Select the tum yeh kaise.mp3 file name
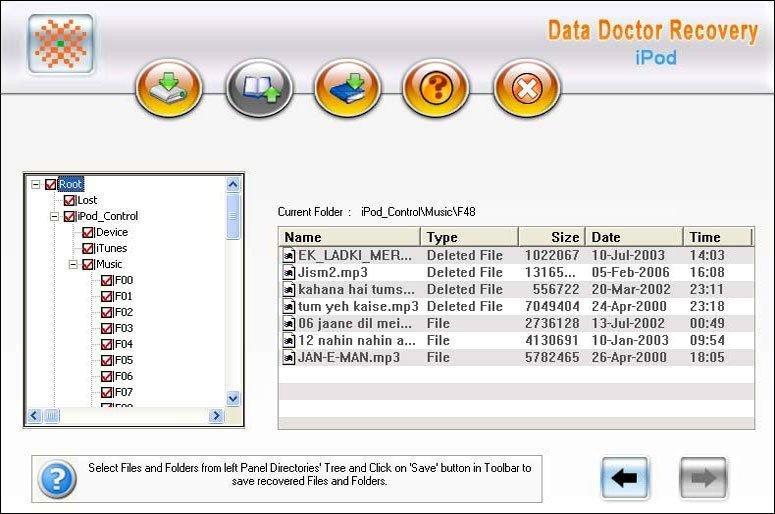775x514 pixels. pyautogui.click(x=358, y=306)
